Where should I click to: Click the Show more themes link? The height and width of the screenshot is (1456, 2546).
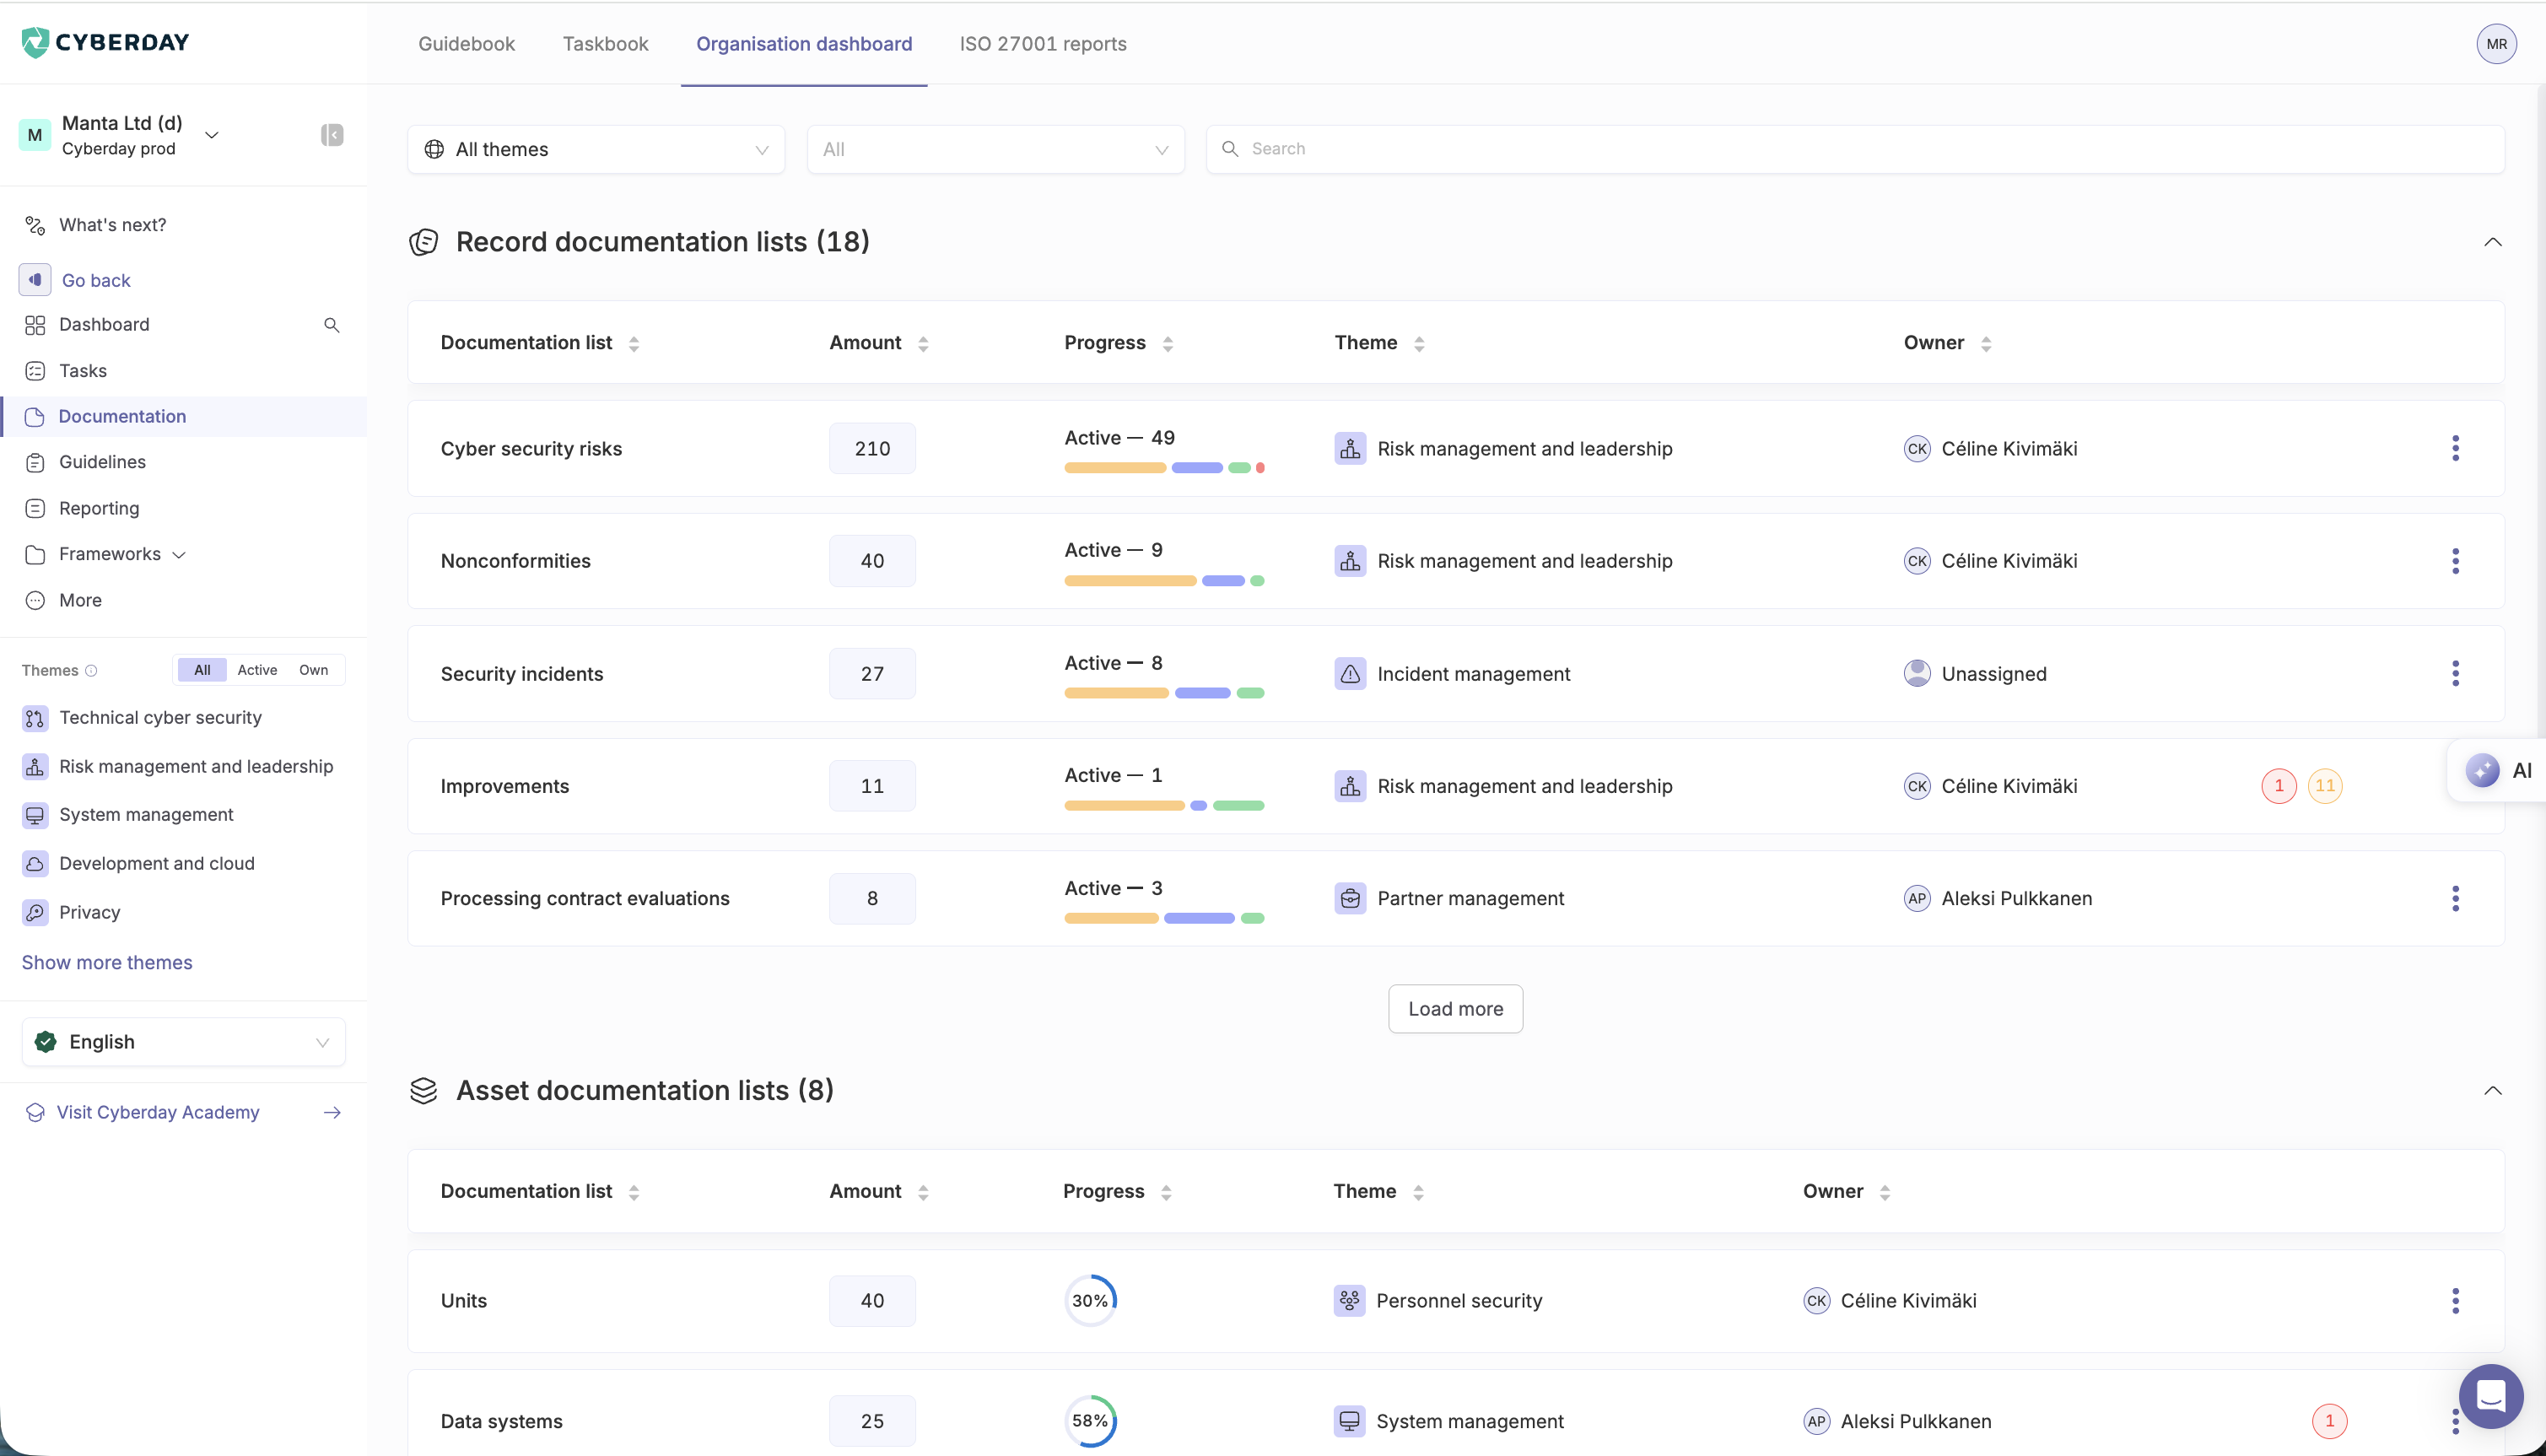(x=107, y=962)
